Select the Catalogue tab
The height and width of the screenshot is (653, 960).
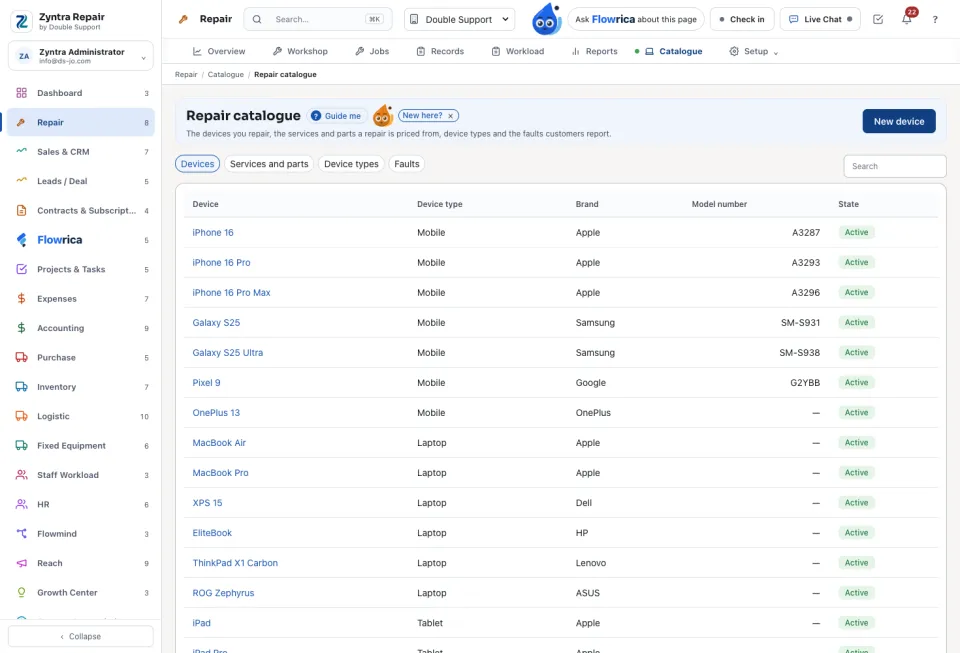pos(673,51)
